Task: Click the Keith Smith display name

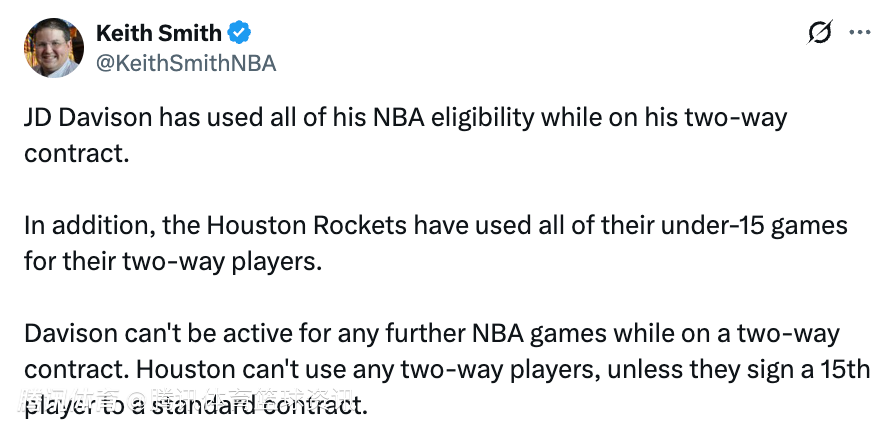Action: pos(158,33)
